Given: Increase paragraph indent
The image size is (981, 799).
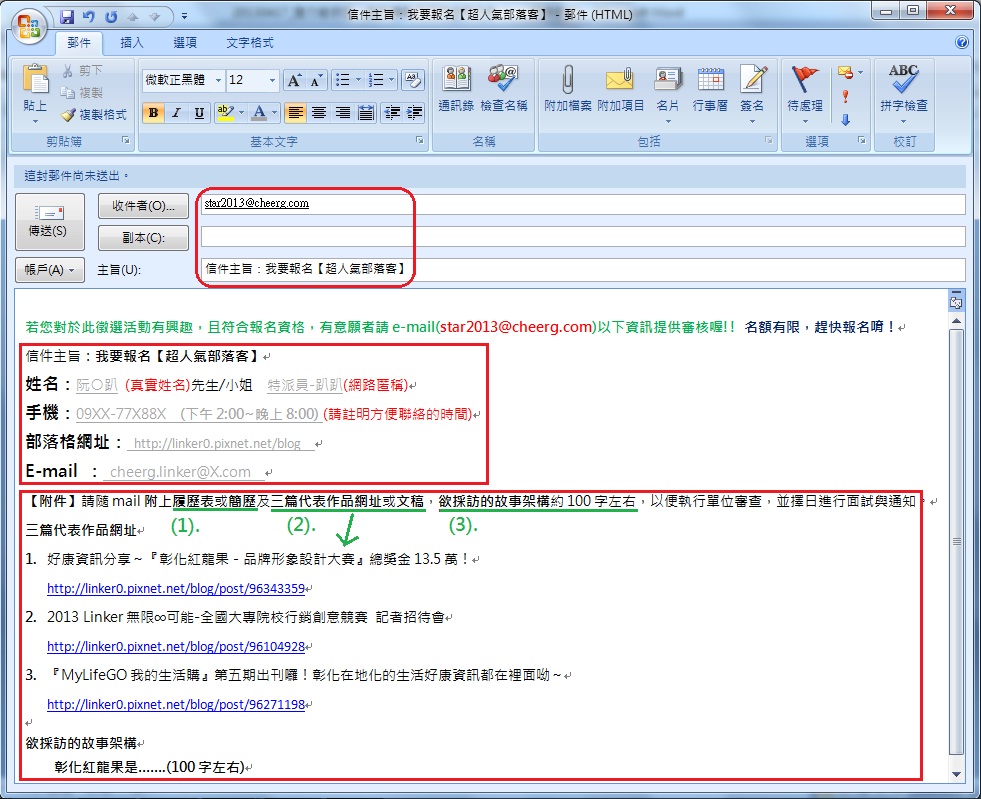Looking at the screenshot, I should click(x=414, y=113).
